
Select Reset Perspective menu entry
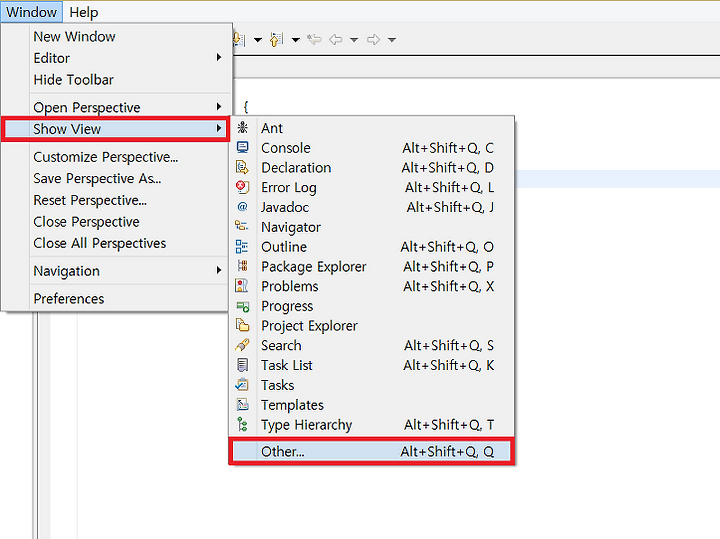115,200
